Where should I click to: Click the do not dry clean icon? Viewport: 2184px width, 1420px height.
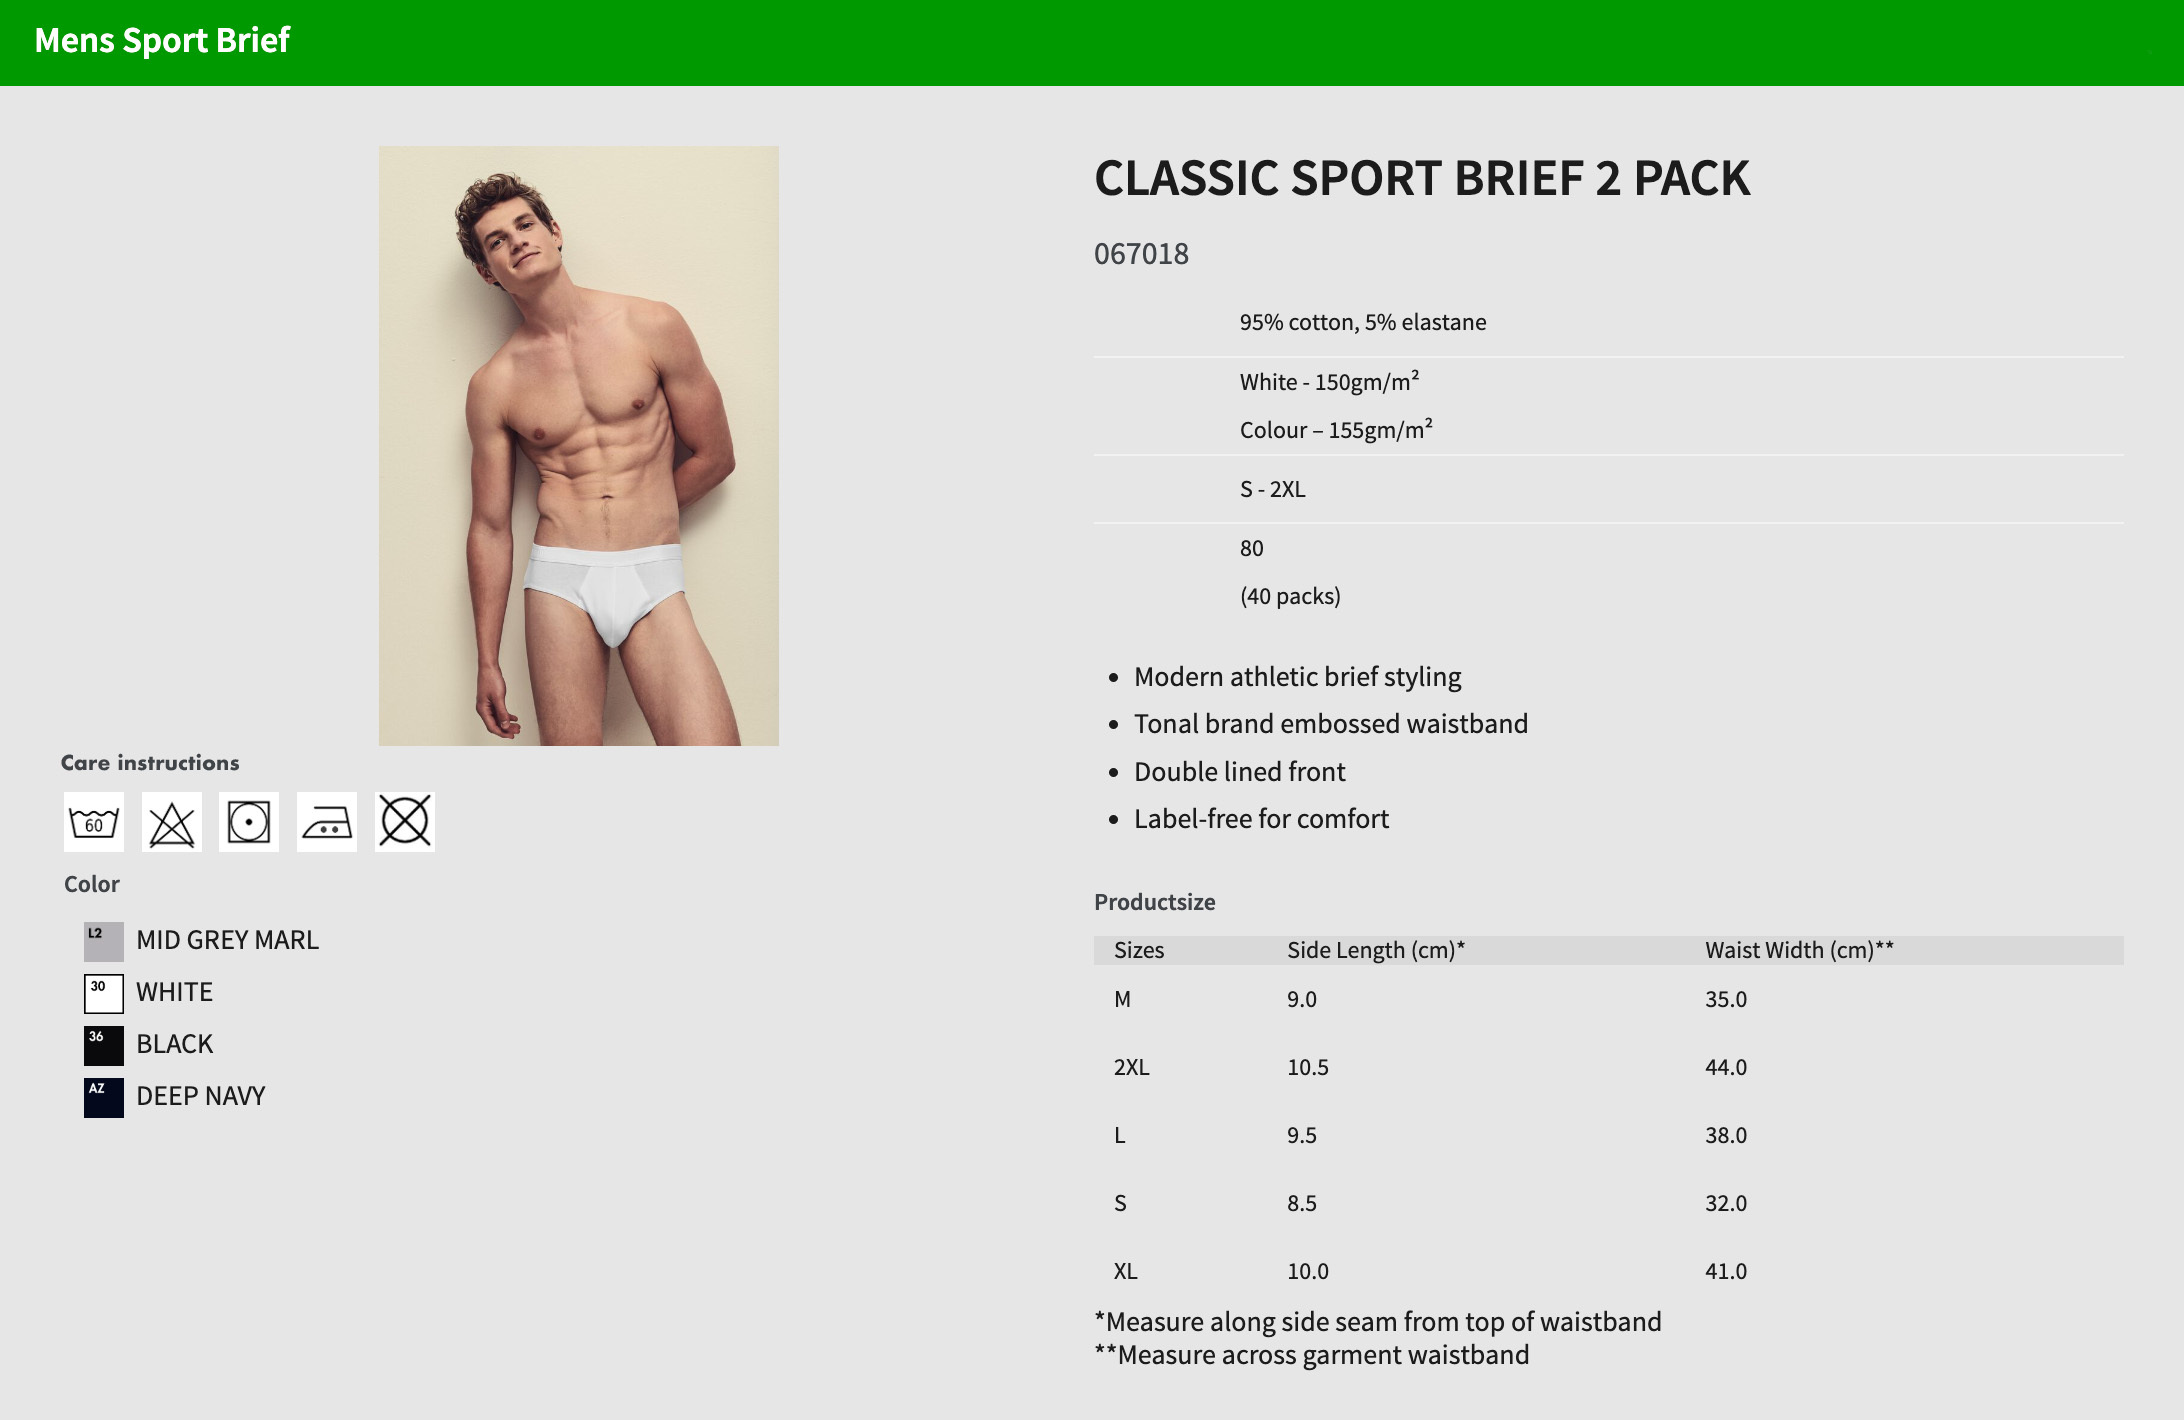[x=405, y=822]
